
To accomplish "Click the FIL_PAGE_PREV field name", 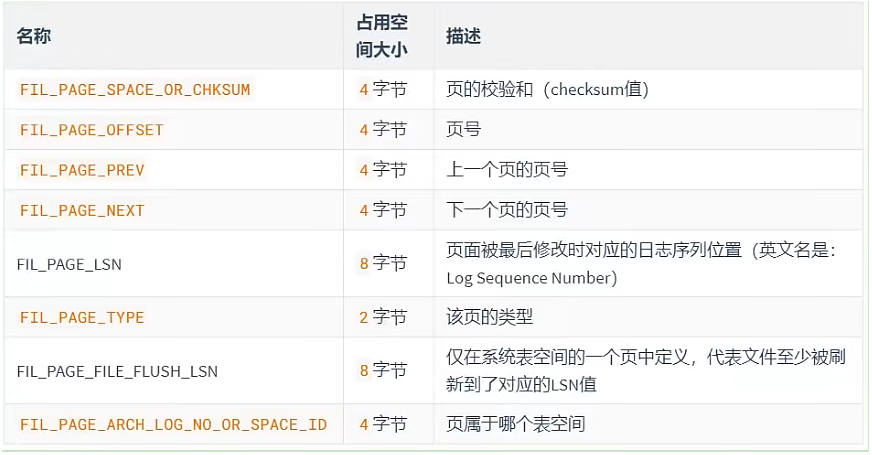I will (x=82, y=170).
